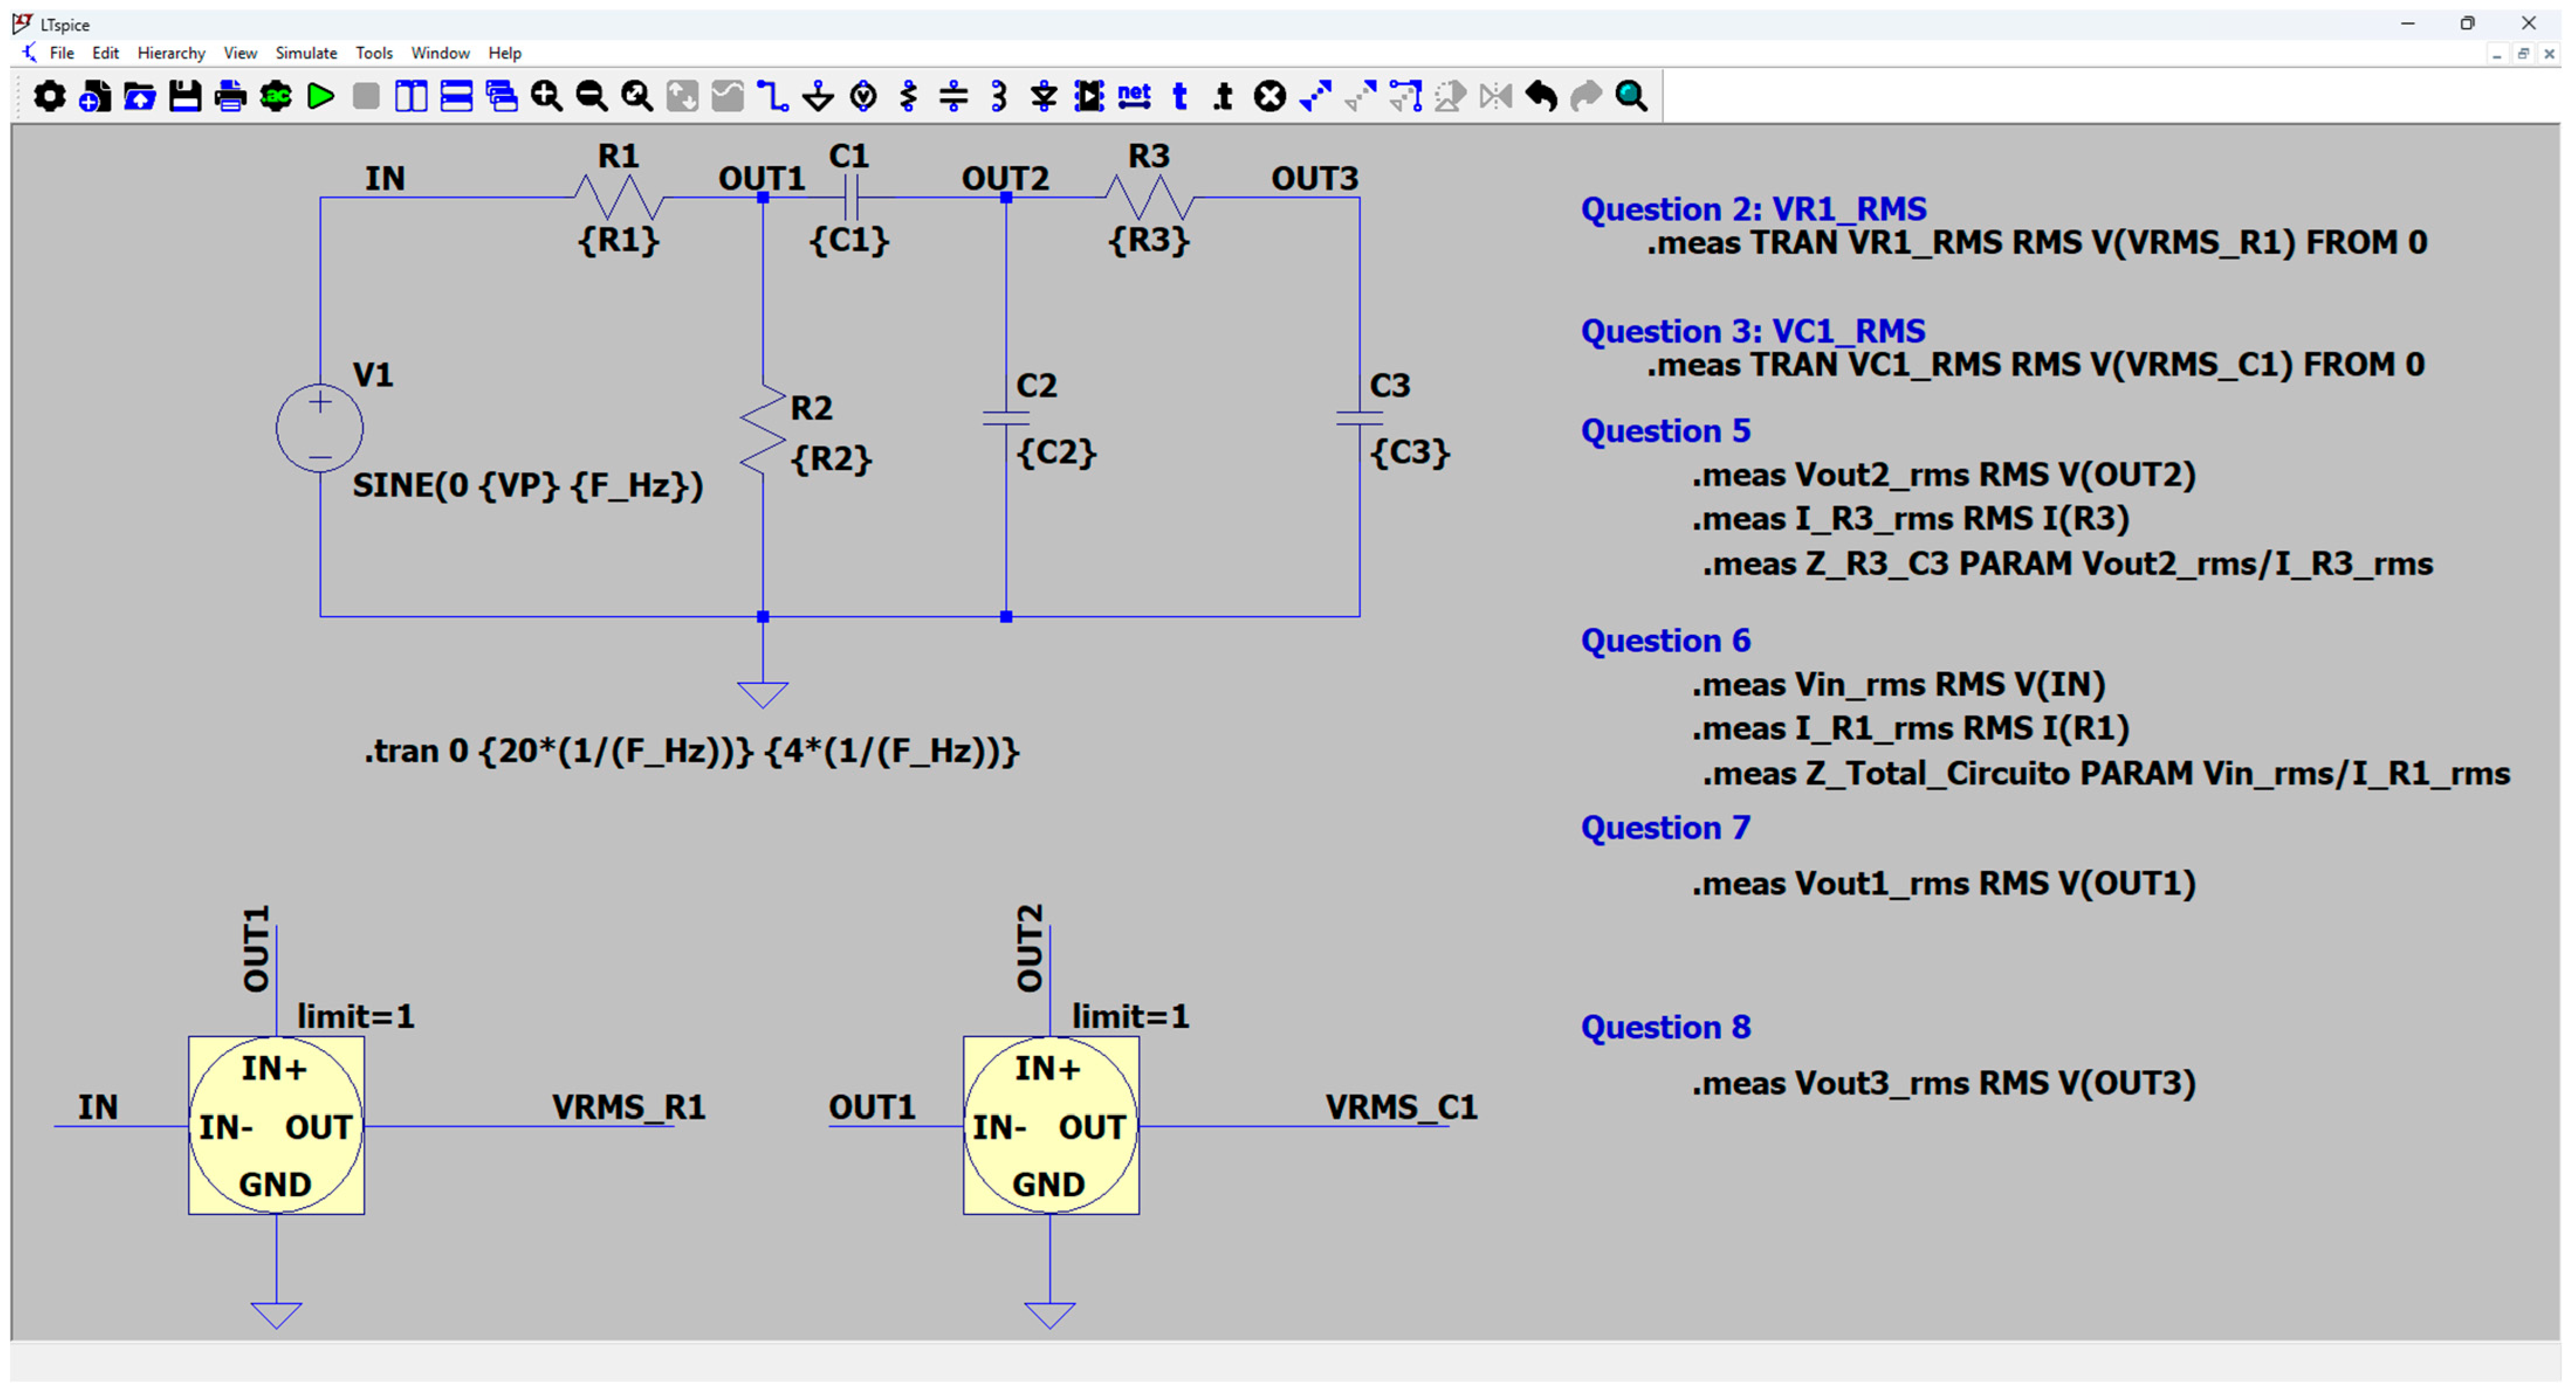Open the File menu

click(62, 53)
